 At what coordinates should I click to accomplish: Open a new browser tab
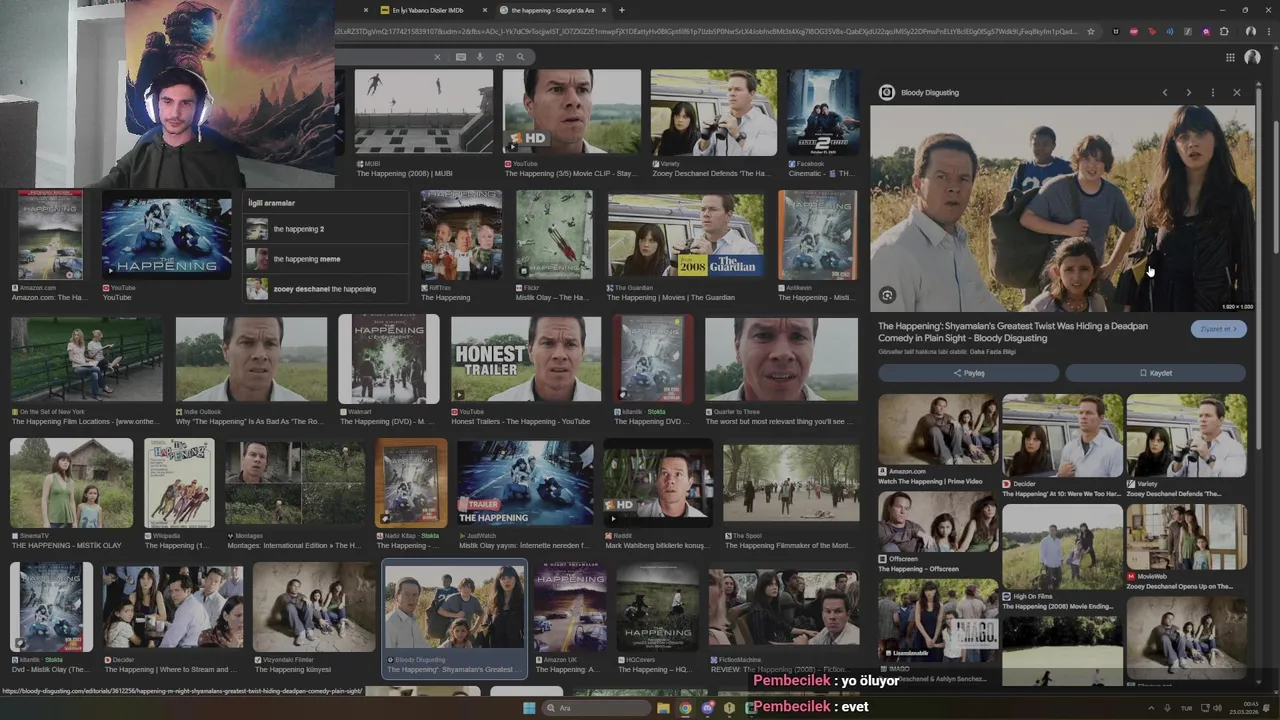621,10
